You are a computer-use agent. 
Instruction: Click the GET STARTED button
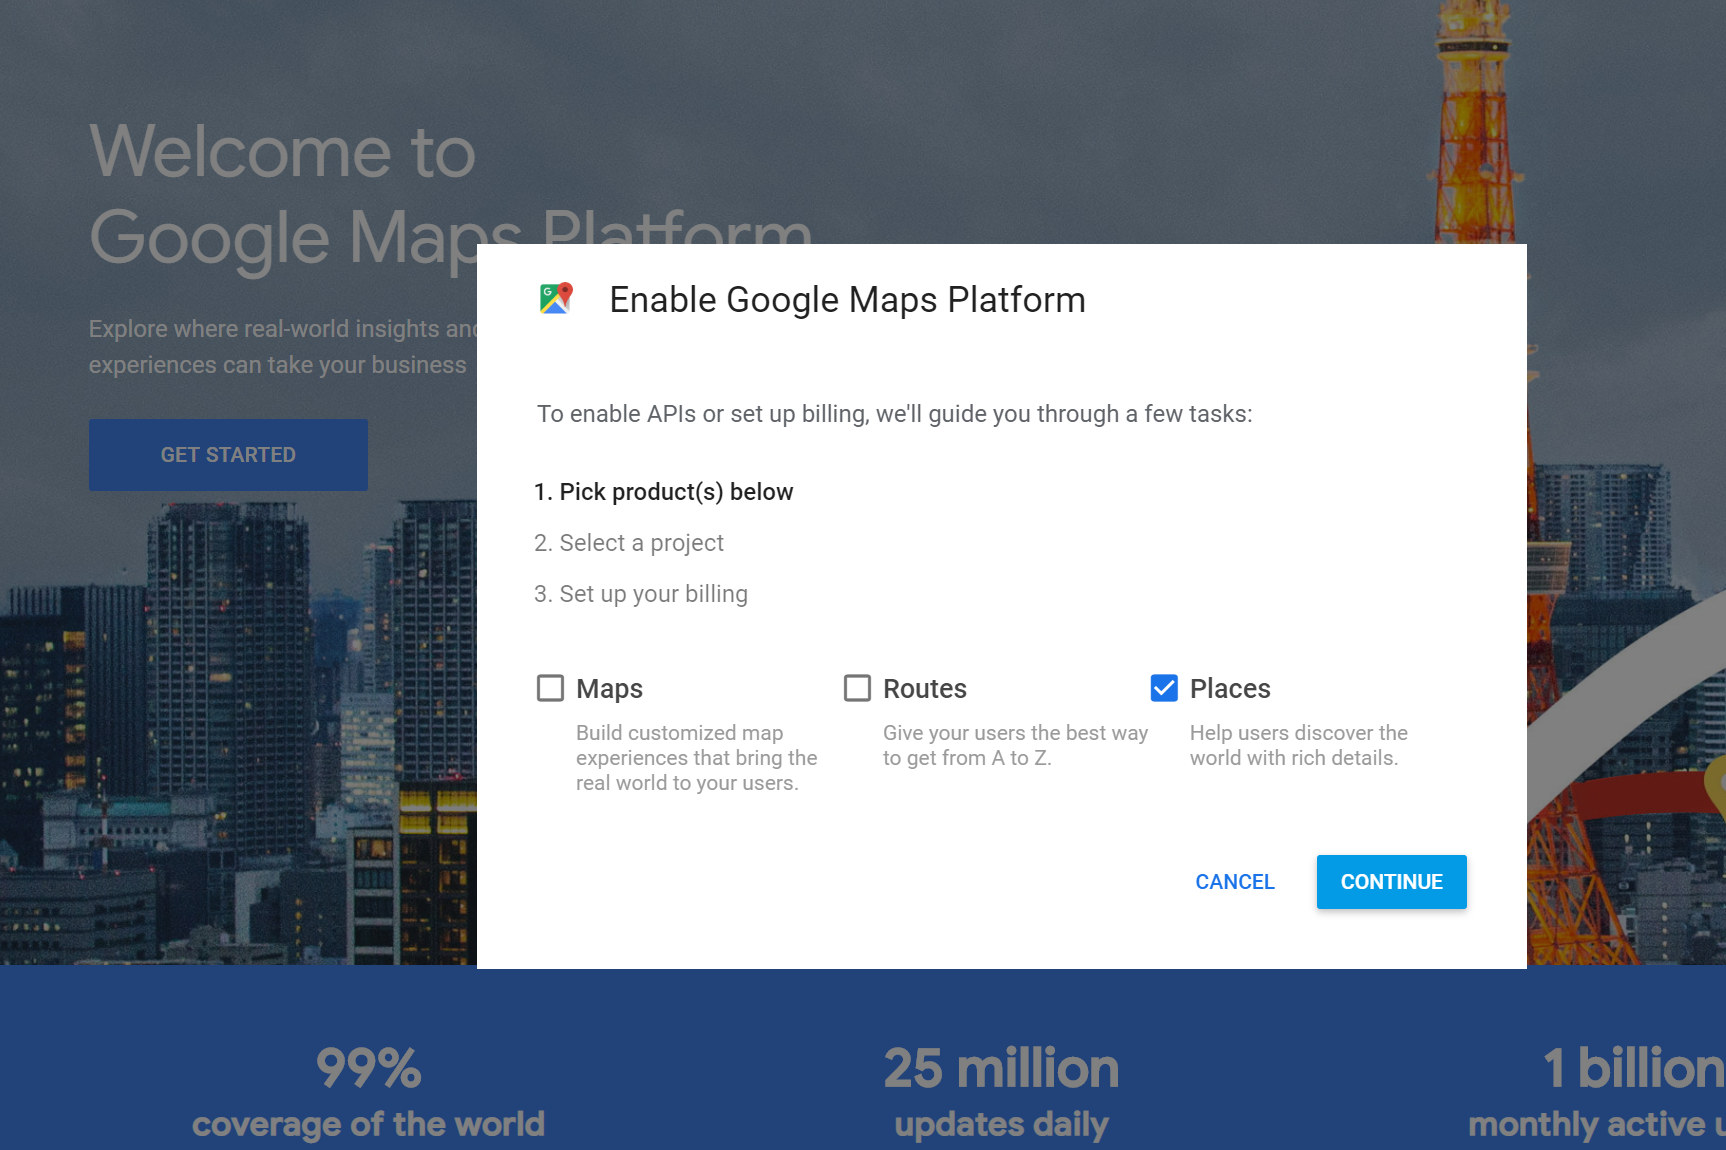(228, 455)
